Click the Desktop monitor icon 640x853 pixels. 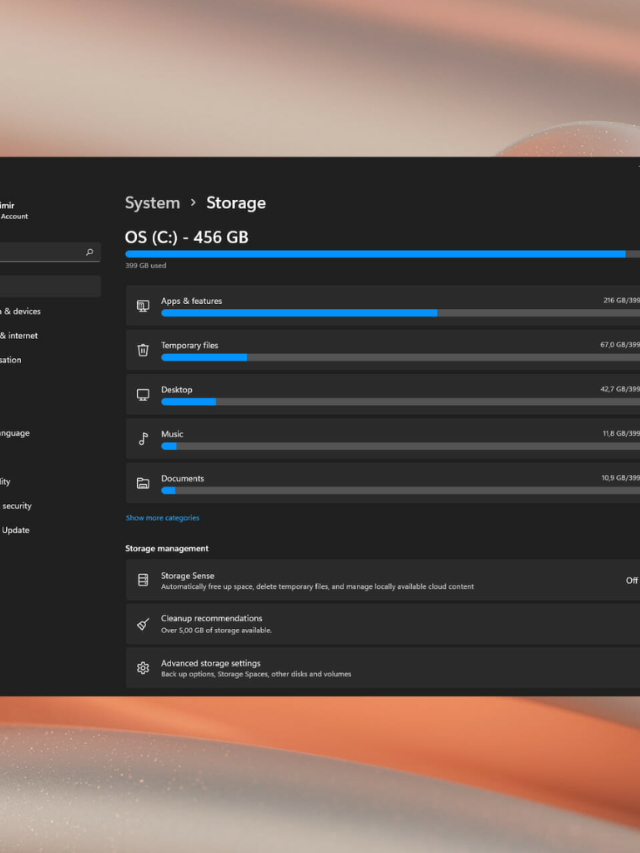[143, 394]
